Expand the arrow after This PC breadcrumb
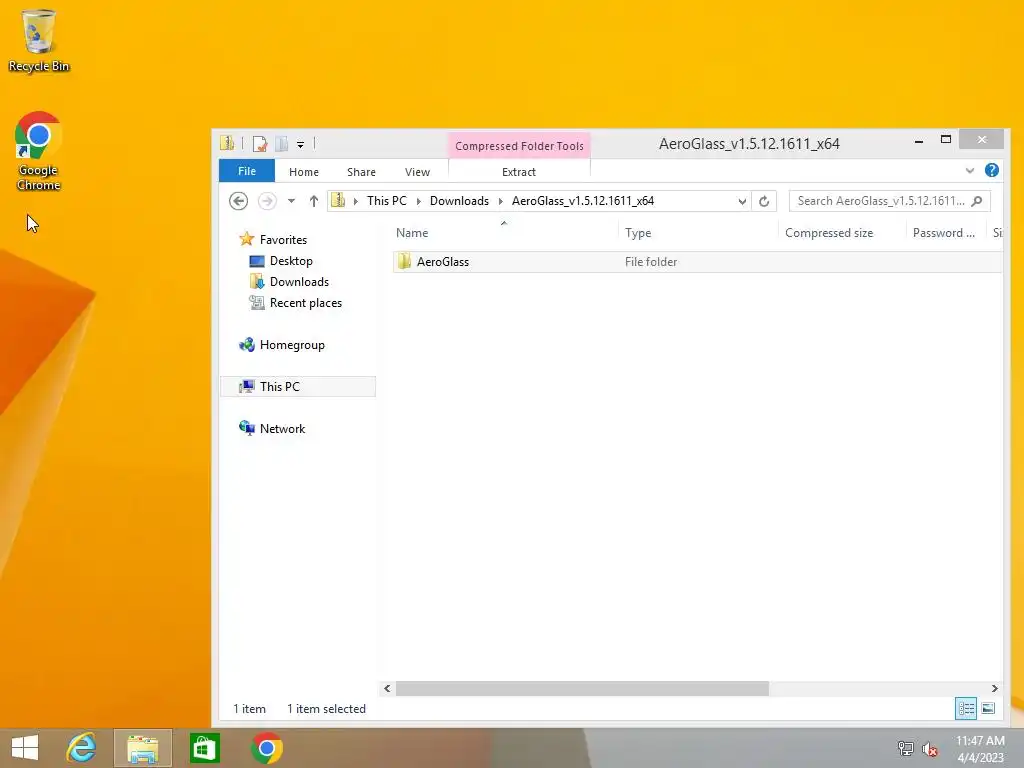The image size is (1024, 768). [419, 201]
